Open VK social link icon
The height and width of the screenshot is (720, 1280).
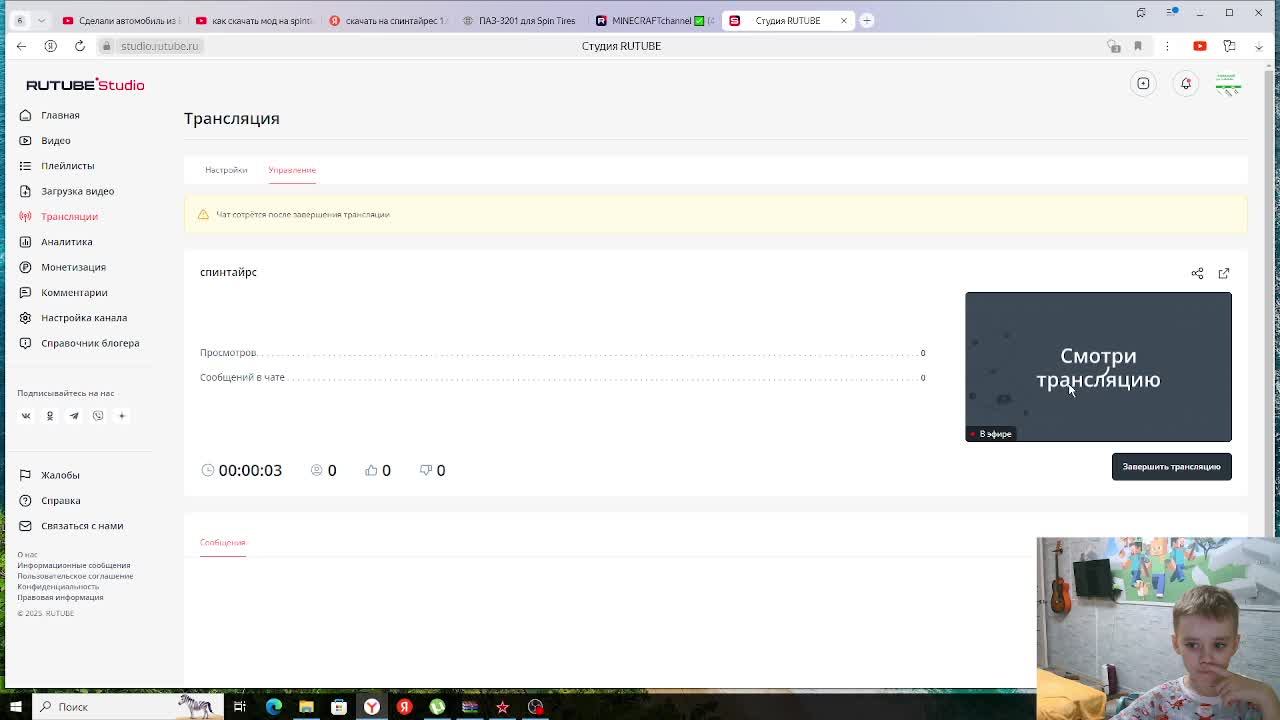click(x=26, y=416)
